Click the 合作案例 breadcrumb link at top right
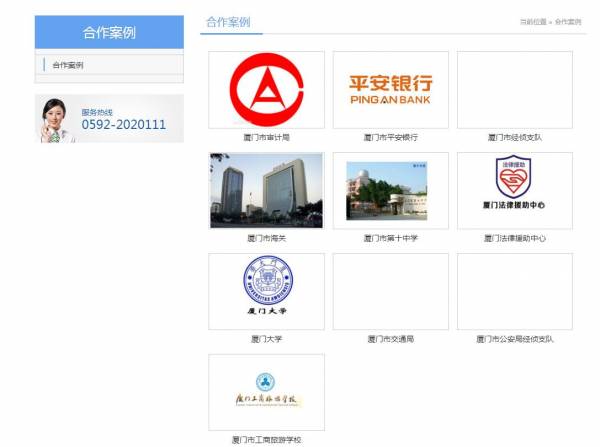 coord(568,22)
